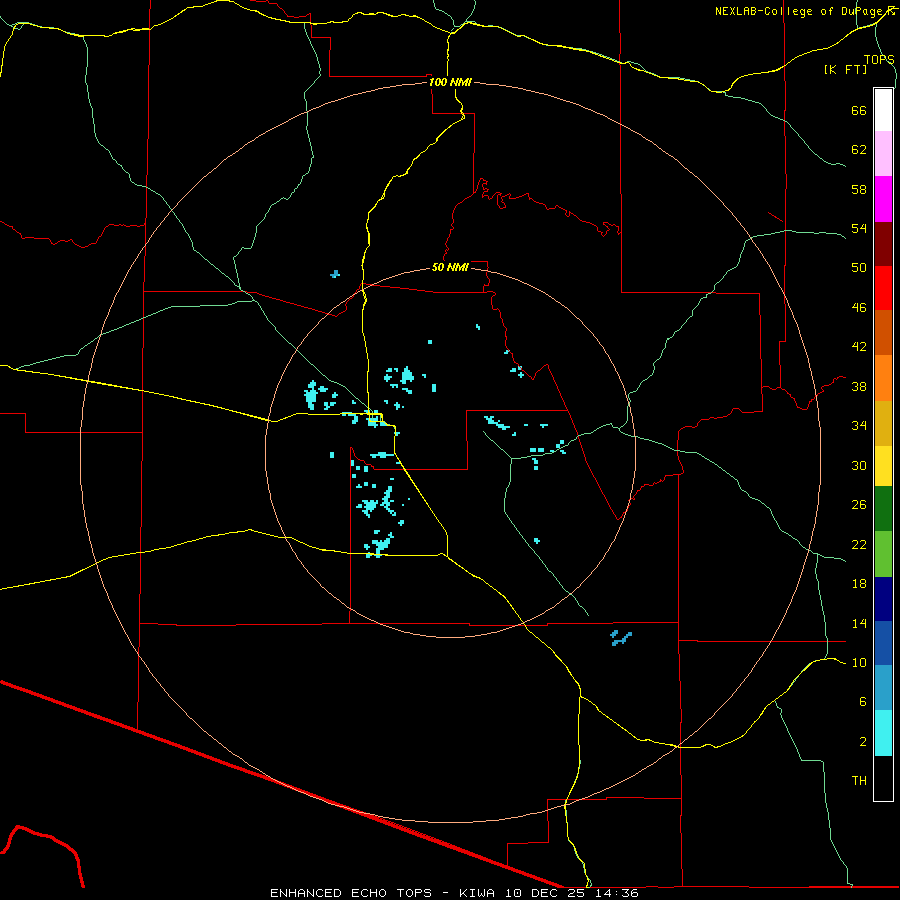Select the legend value "38"
This screenshot has height=900, width=900.
tap(859, 386)
